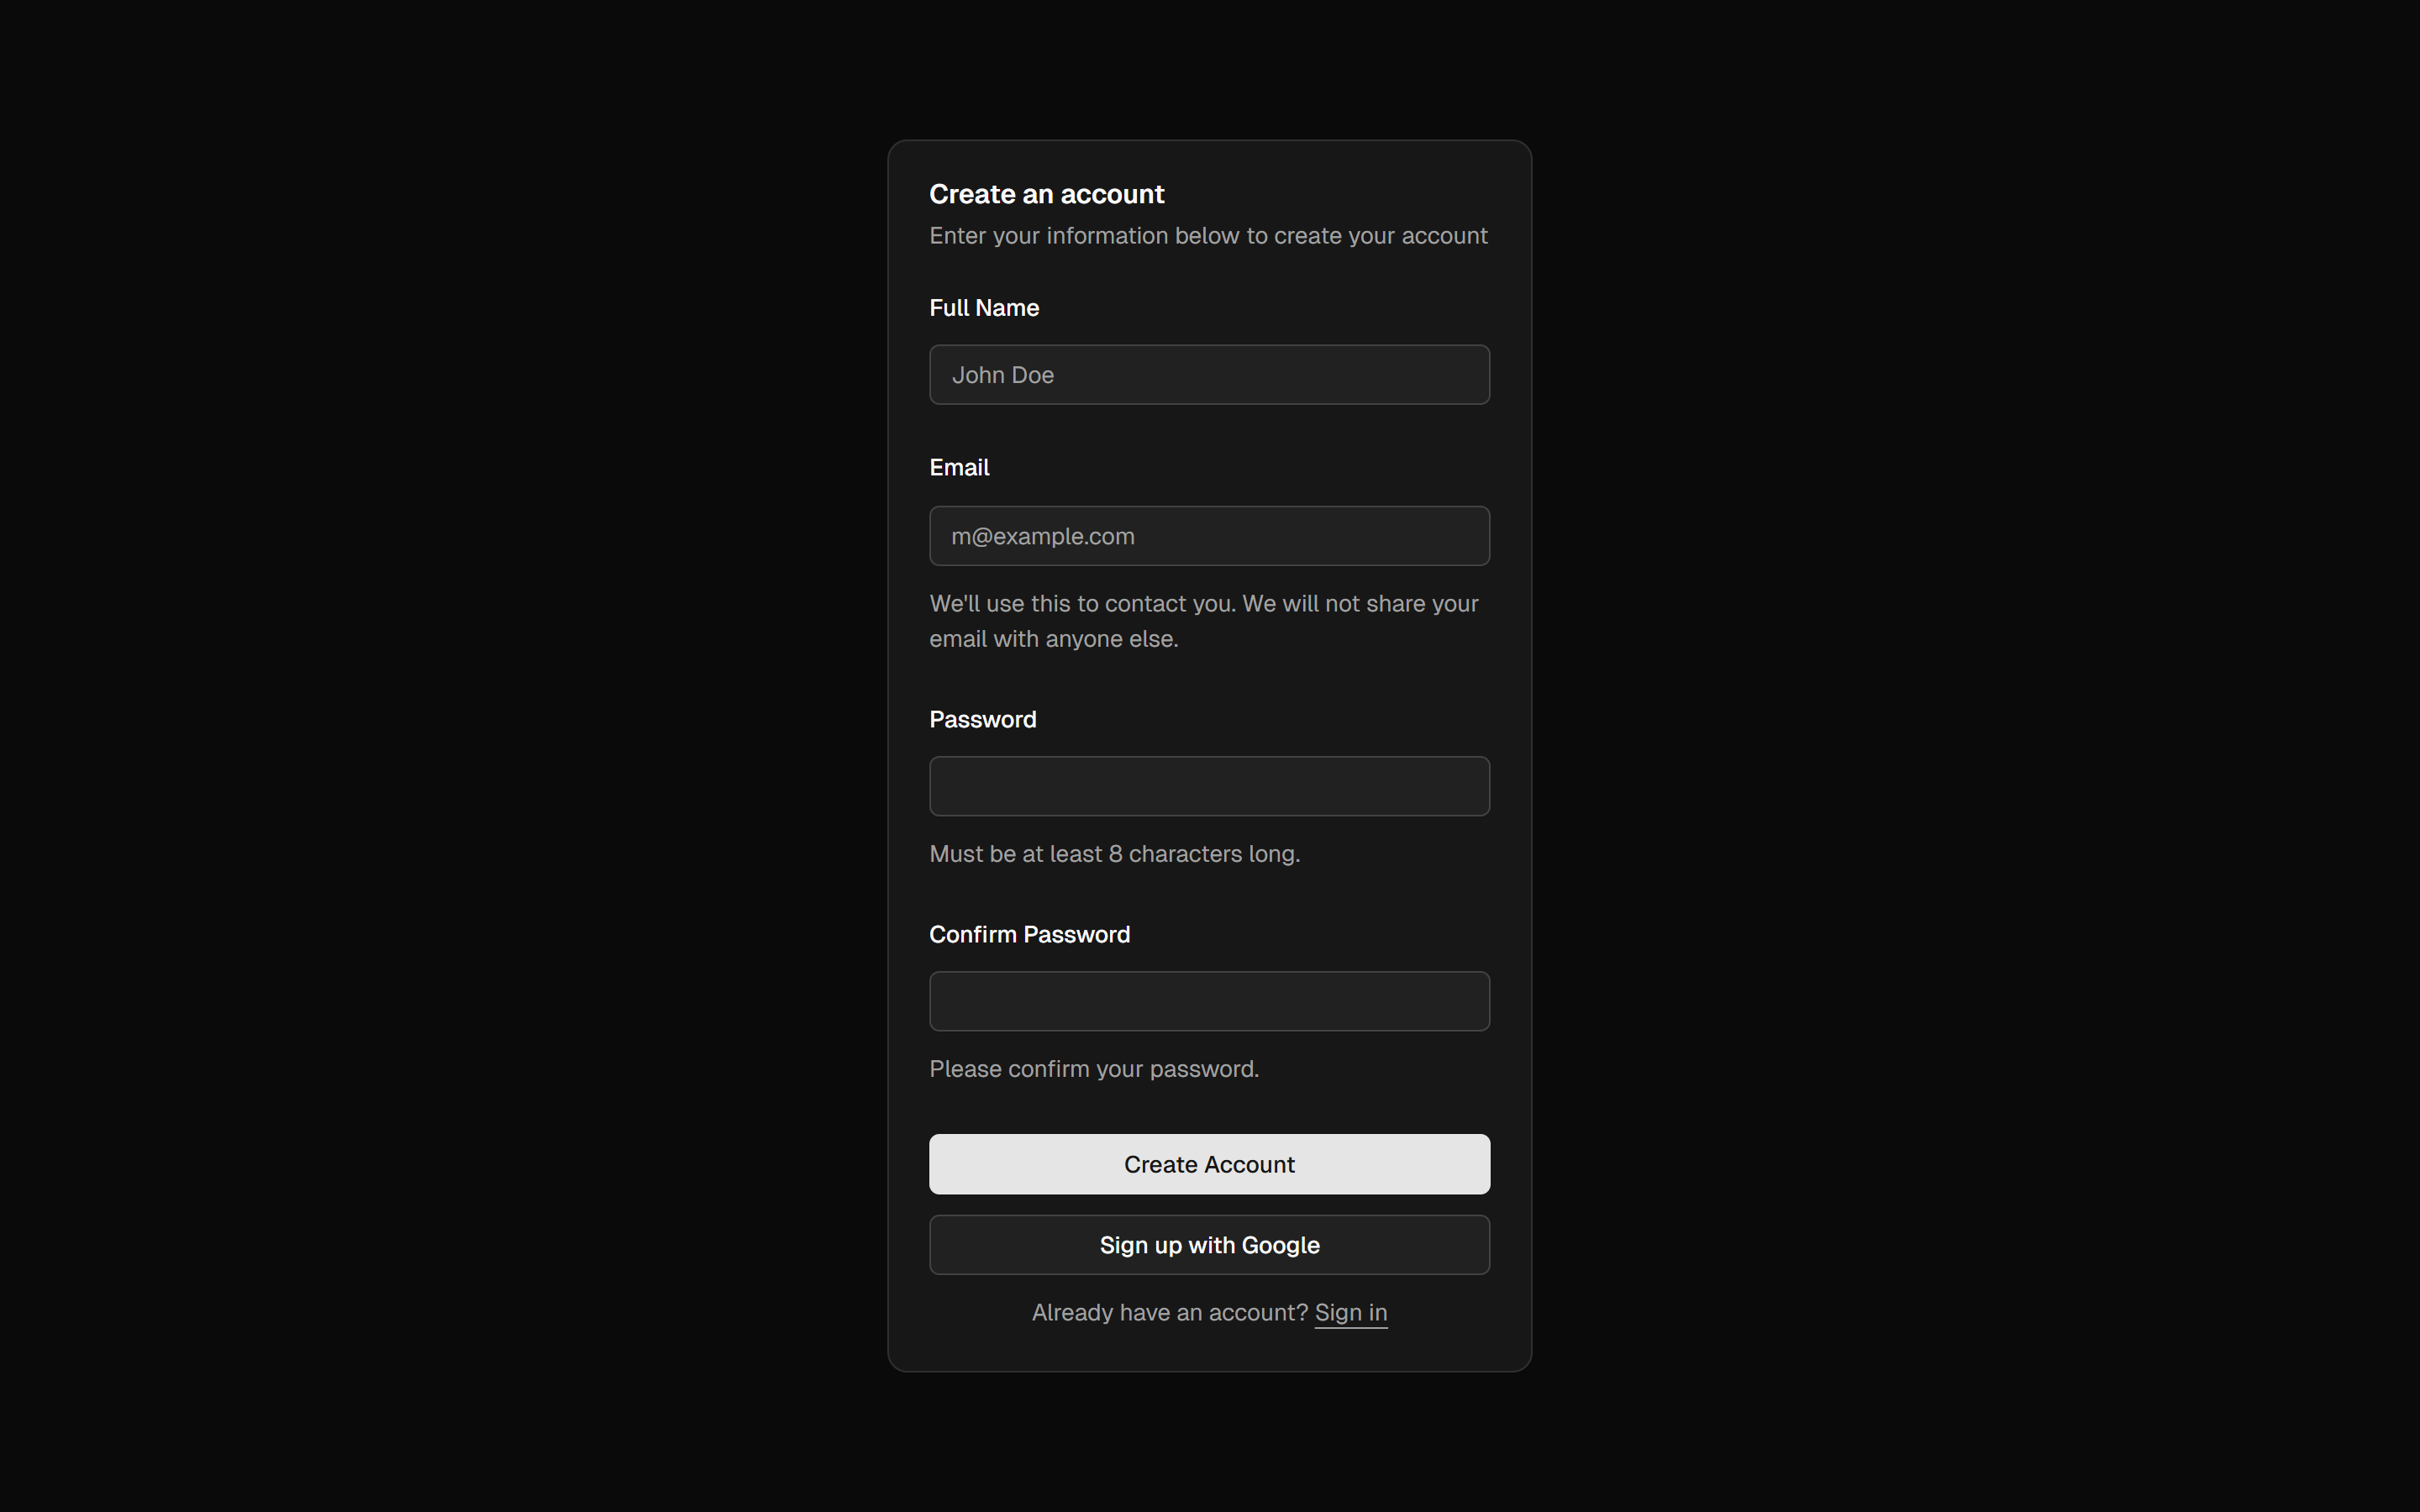Select the empty Password entry box
This screenshot has width=2420, height=1512.
pos(1209,786)
